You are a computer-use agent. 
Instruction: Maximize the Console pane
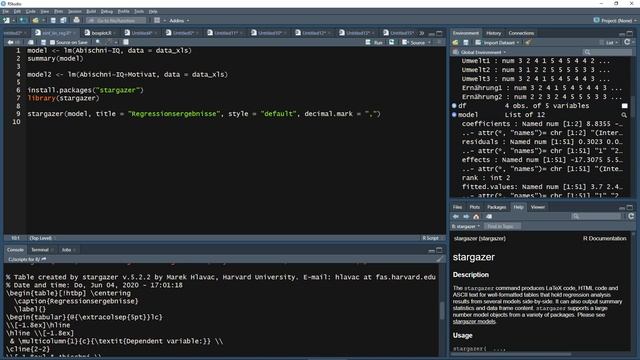pos(439,250)
